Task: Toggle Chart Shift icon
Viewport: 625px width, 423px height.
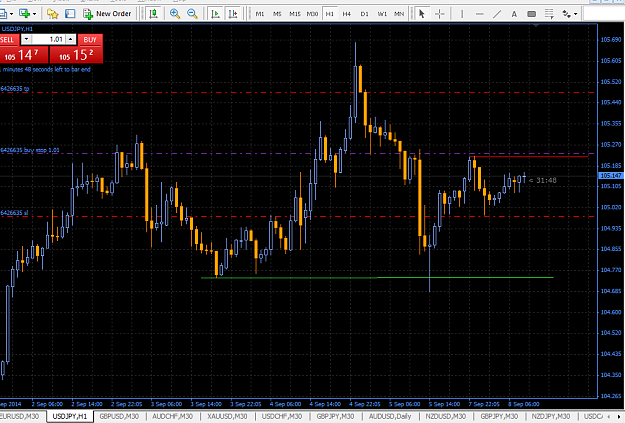Action: (x=232, y=14)
